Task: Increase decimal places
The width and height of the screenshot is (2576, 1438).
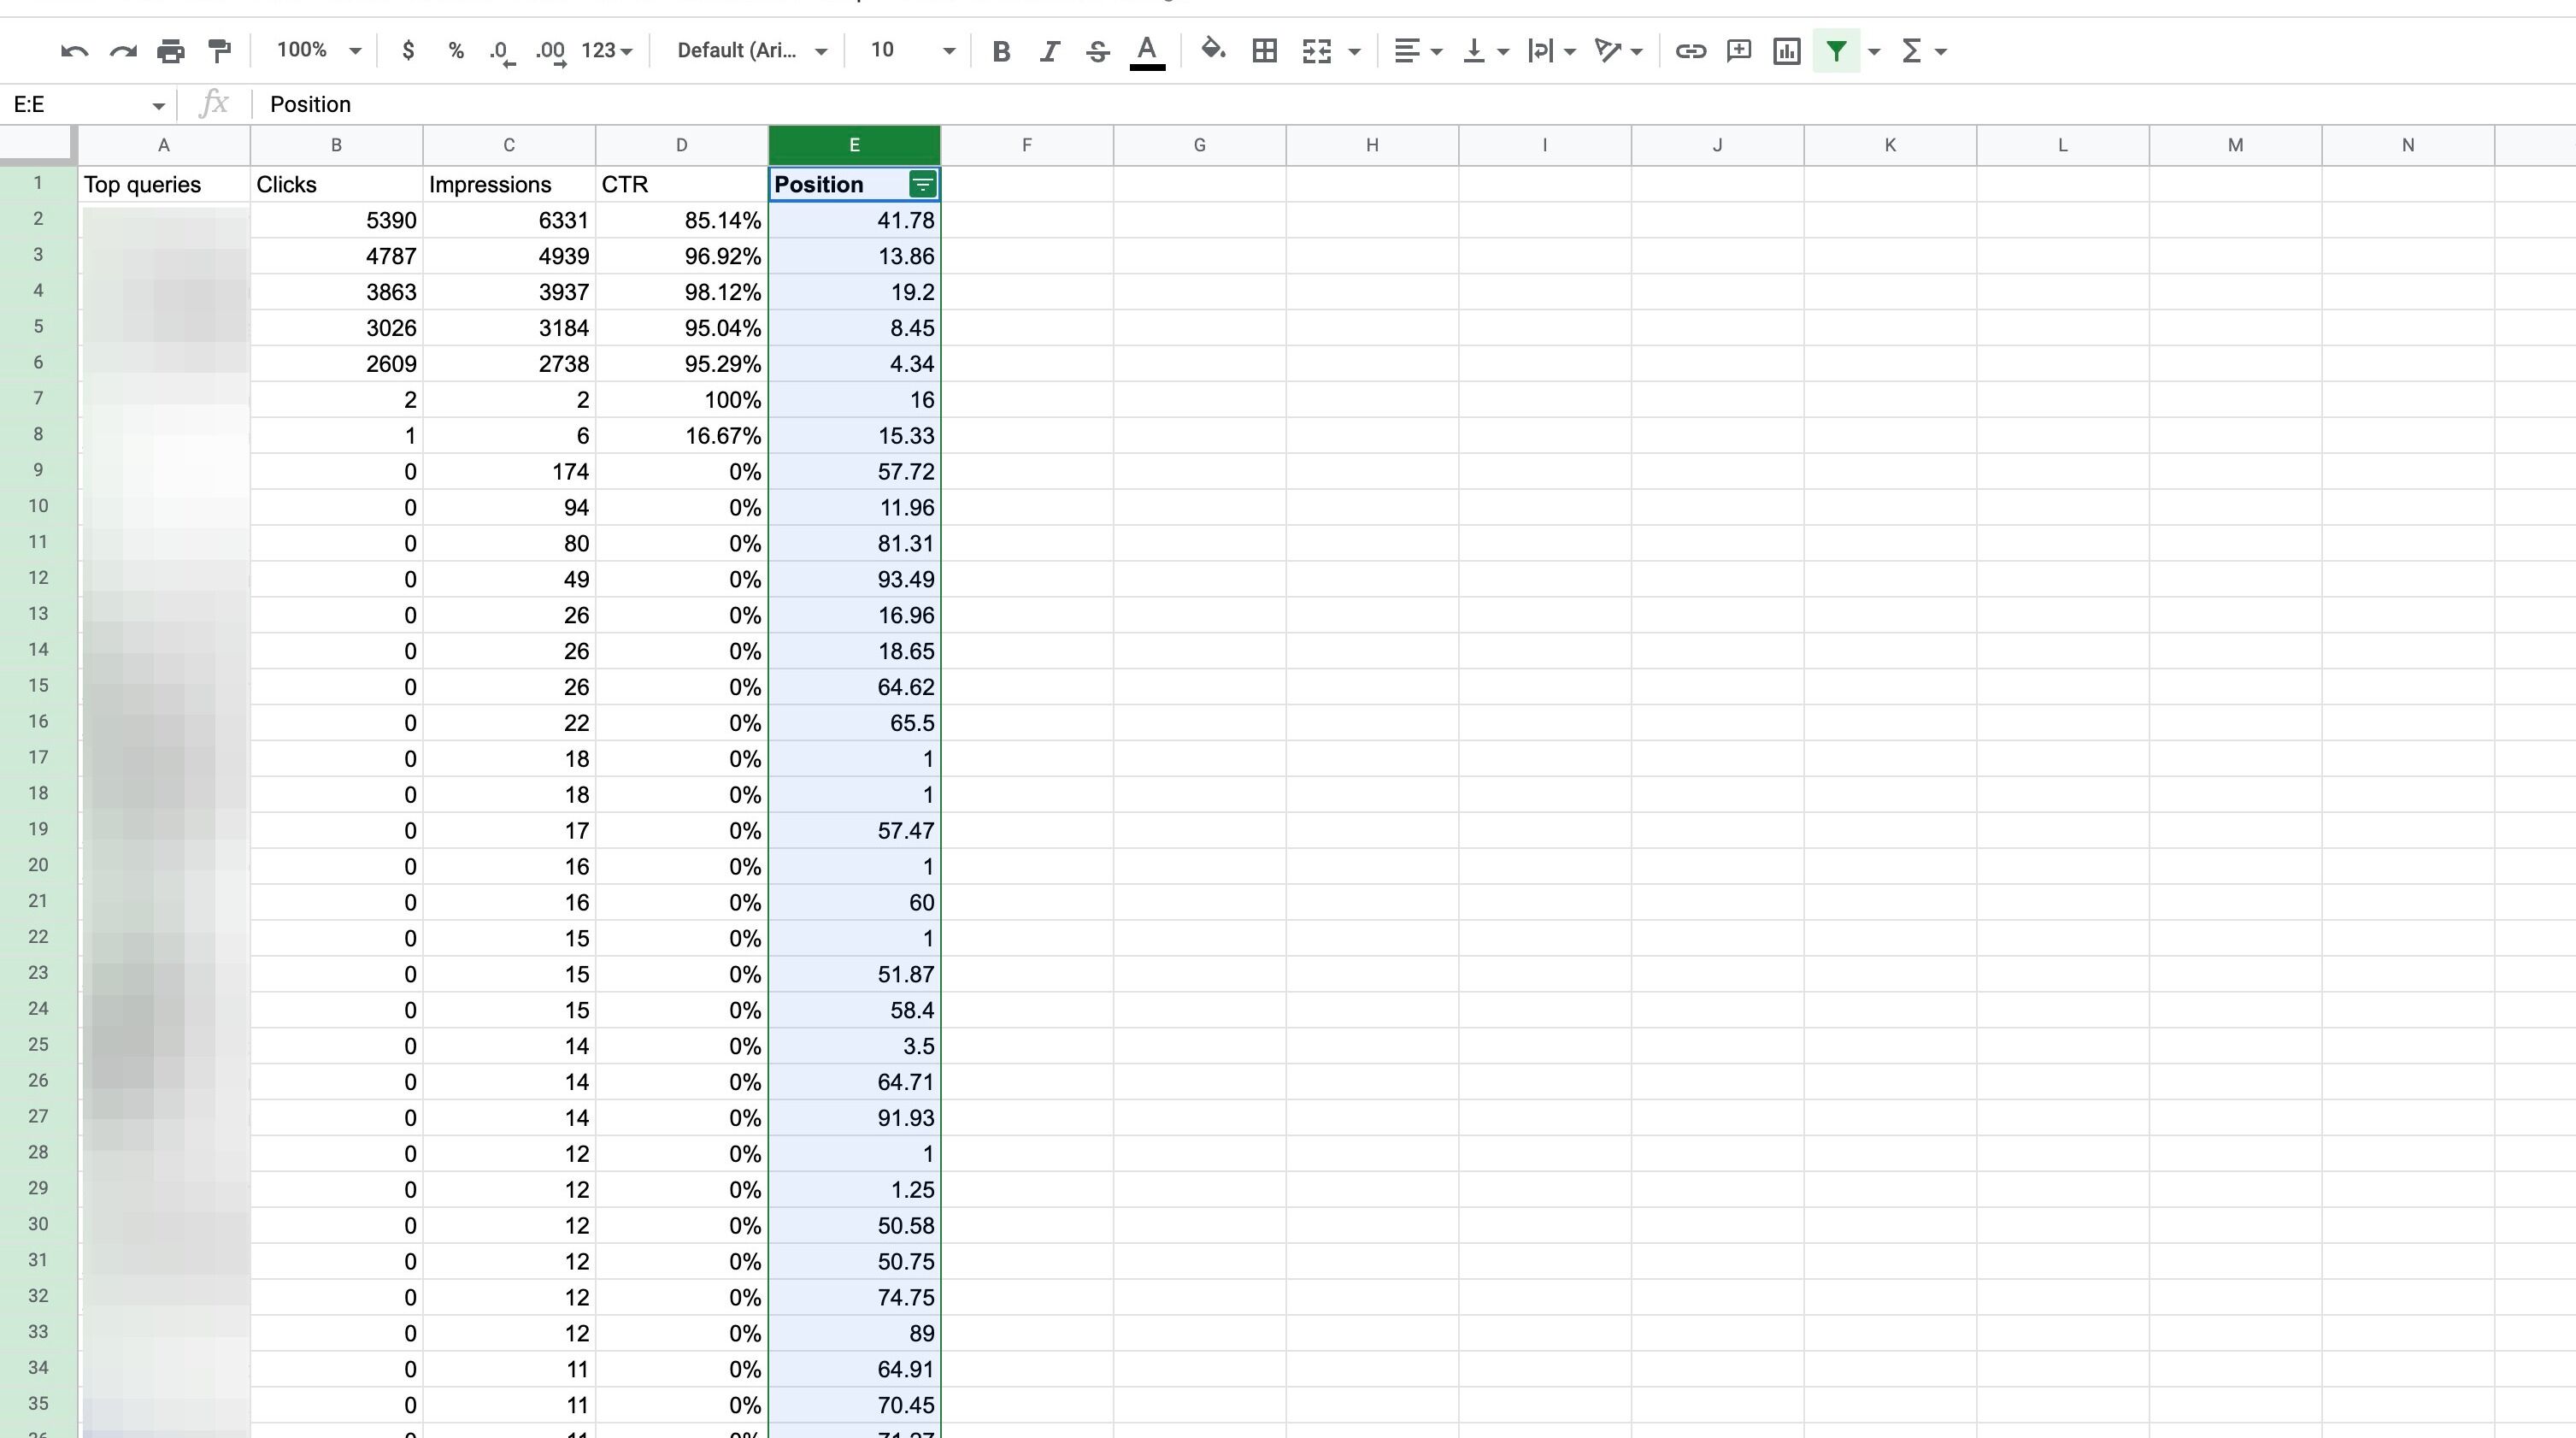Action: [x=551, y=52]
